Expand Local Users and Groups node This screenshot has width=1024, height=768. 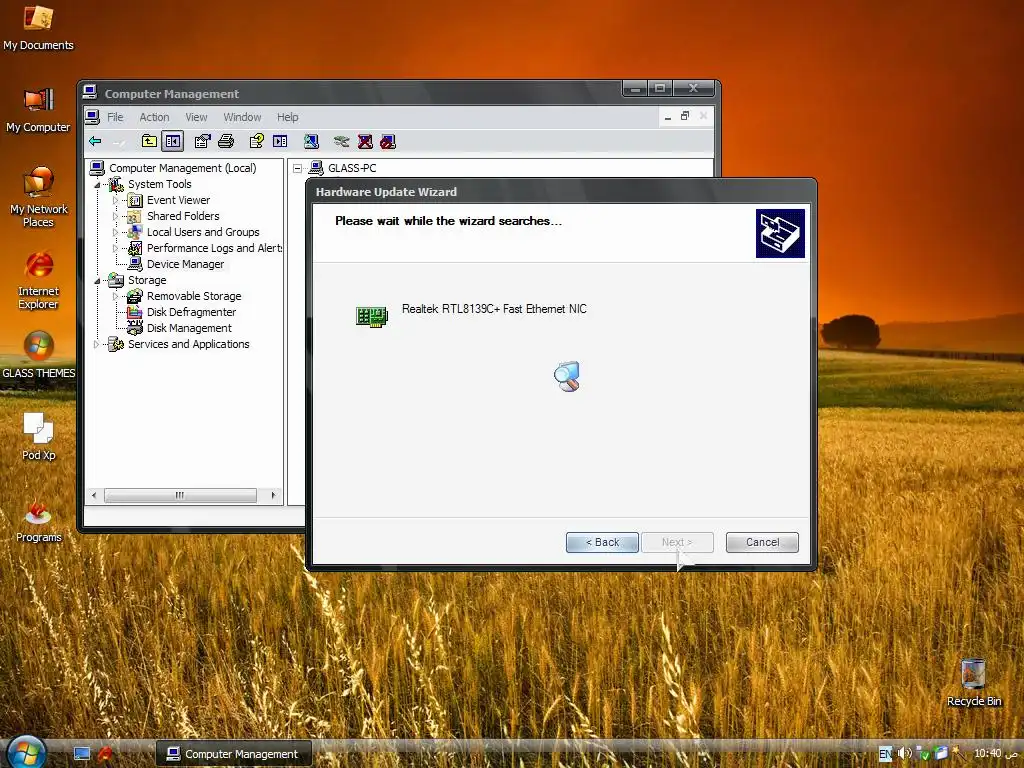tap(116, 232)
